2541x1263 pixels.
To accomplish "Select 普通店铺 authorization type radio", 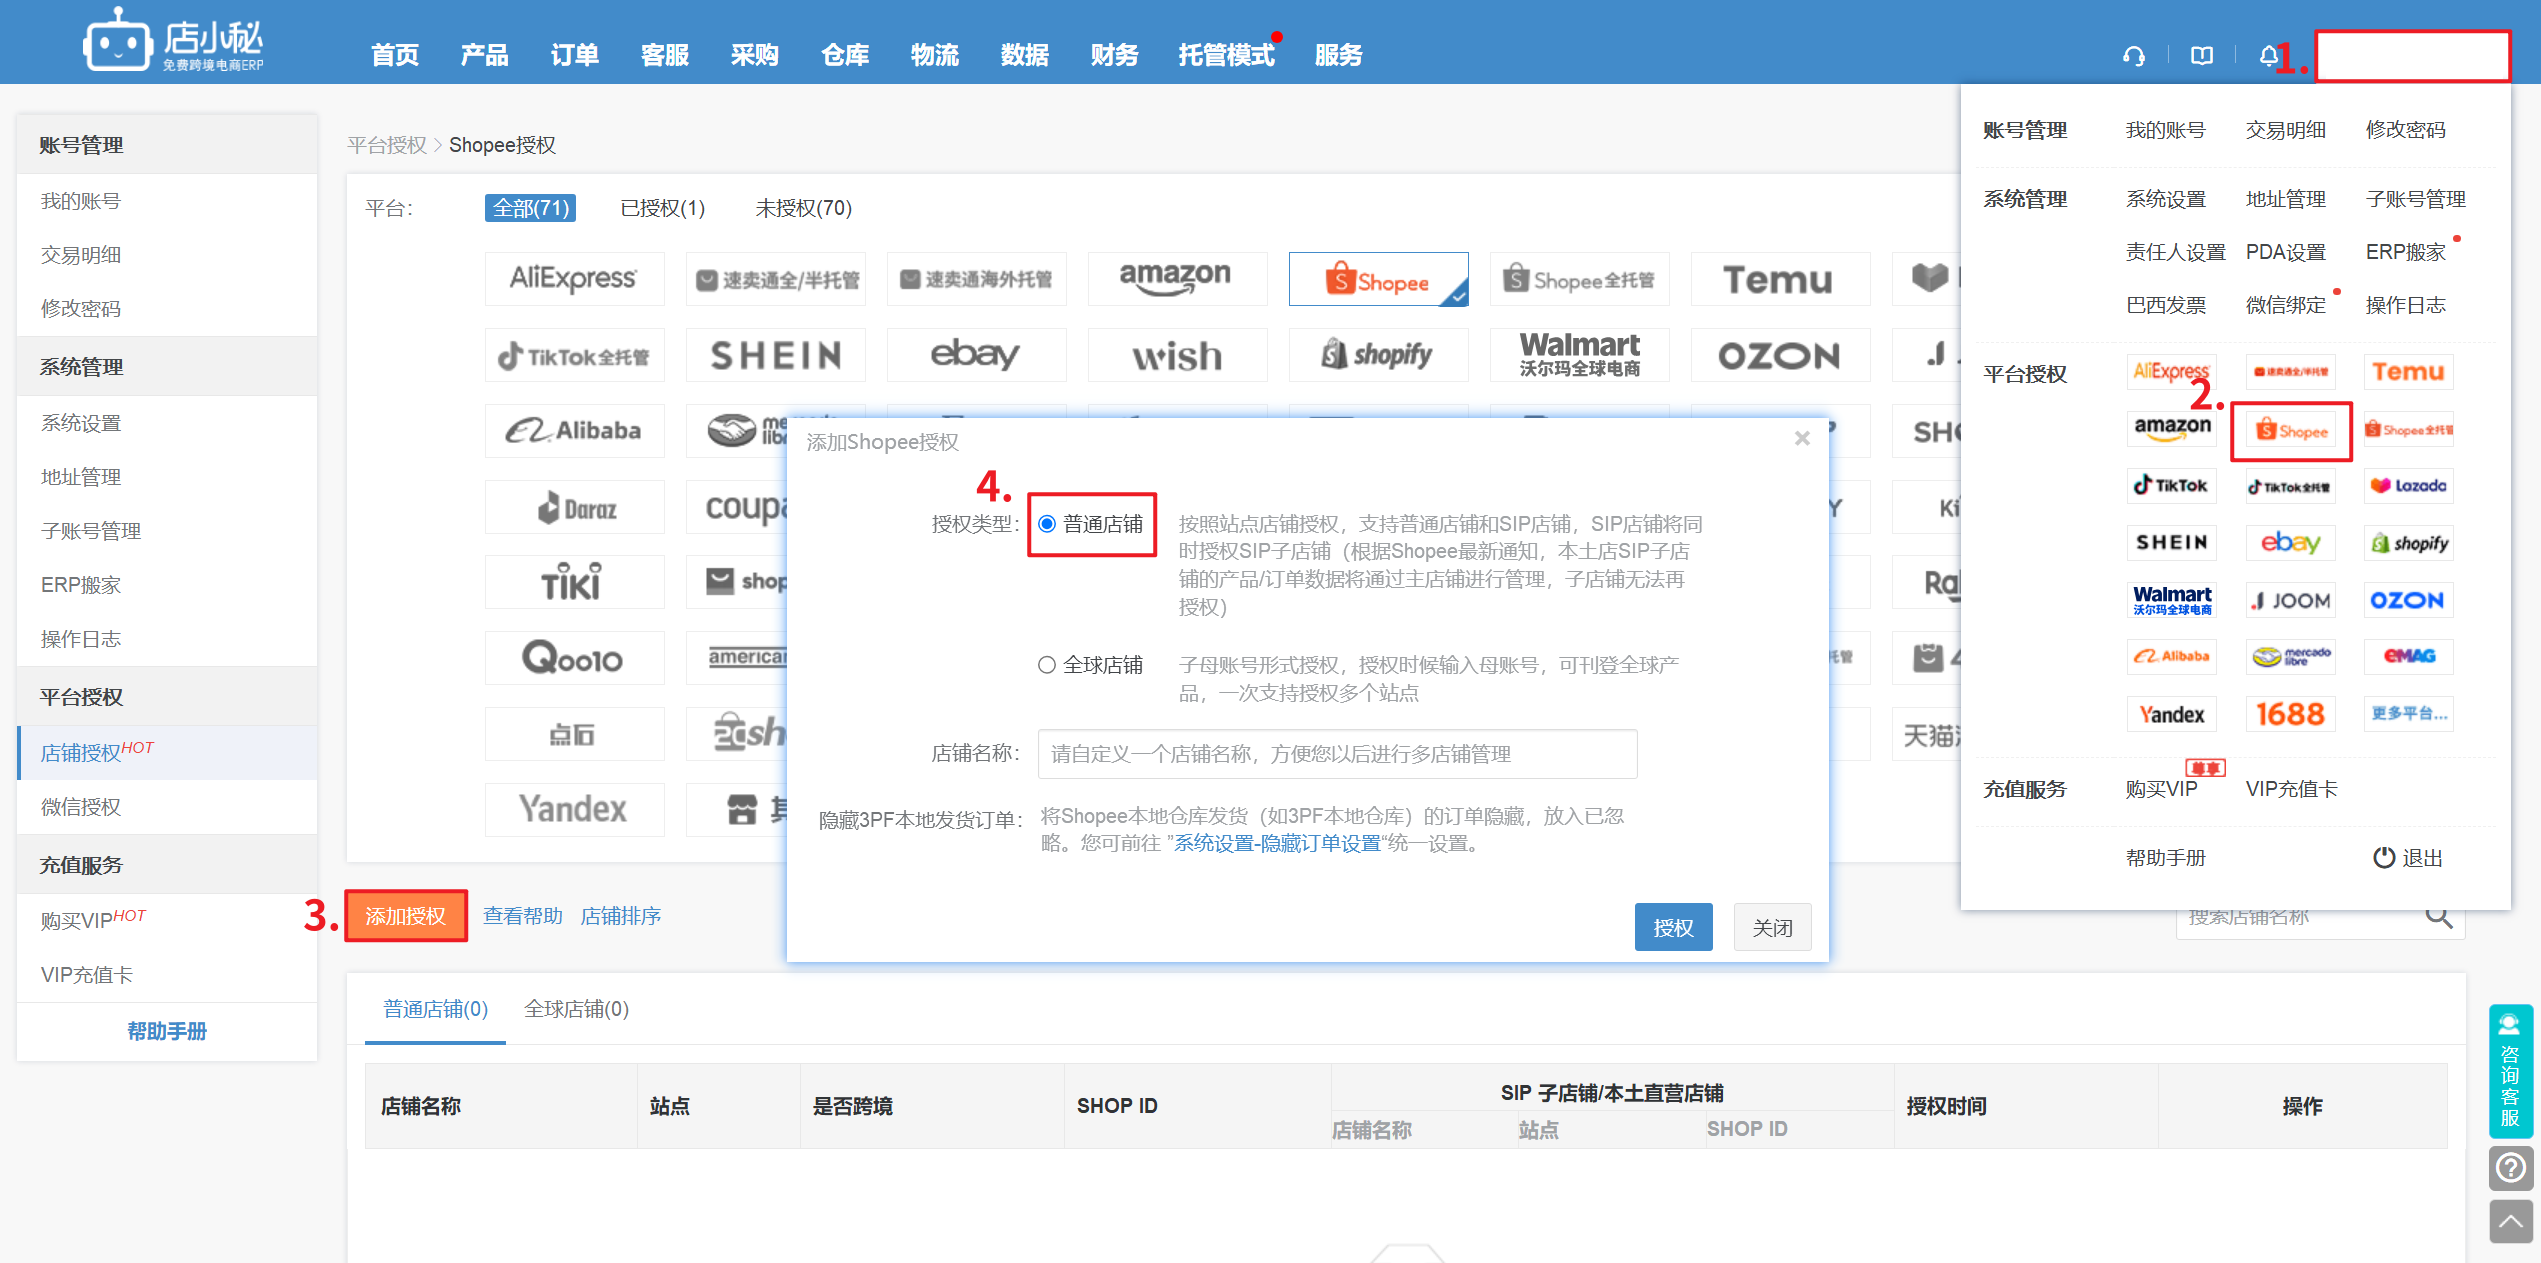I will [1047, 524].
